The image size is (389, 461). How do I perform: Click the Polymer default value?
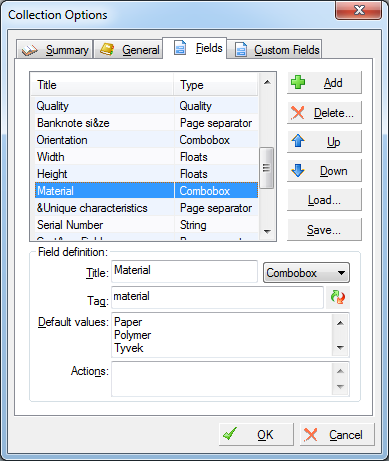click(x=132, y=335)
